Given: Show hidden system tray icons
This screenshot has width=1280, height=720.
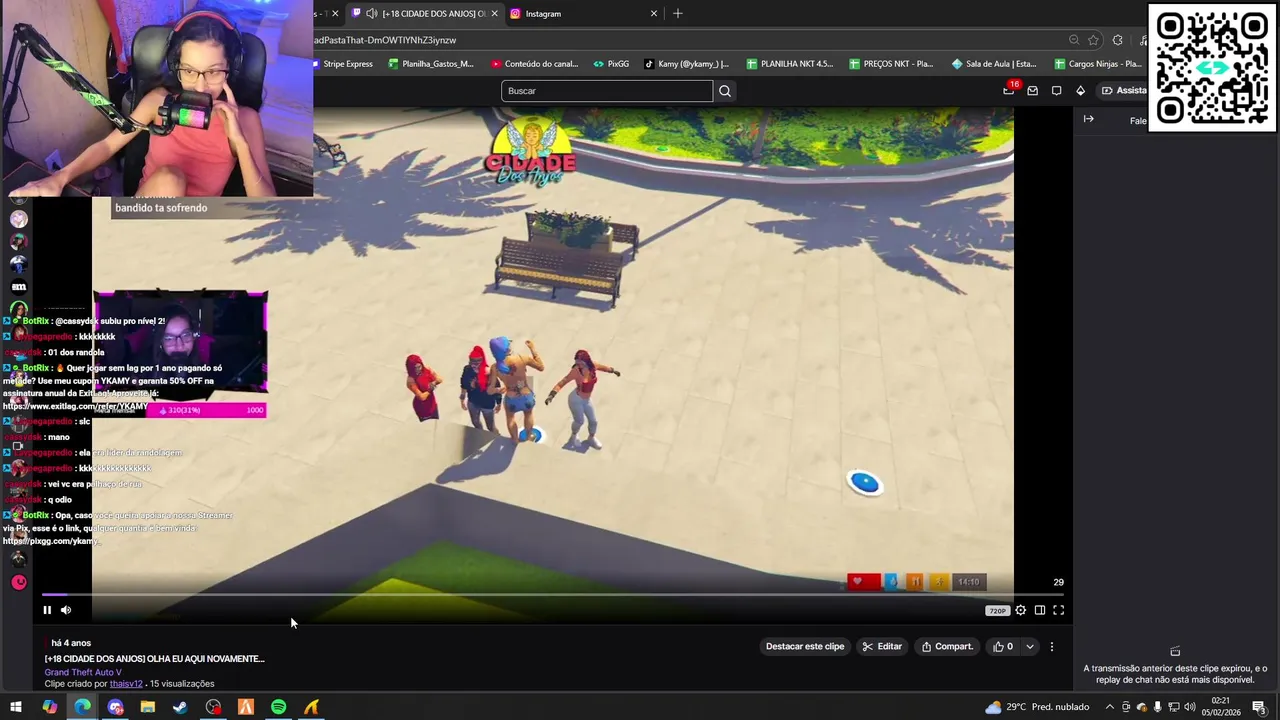Looking at the screenshot, I should tap(1109, 707).
